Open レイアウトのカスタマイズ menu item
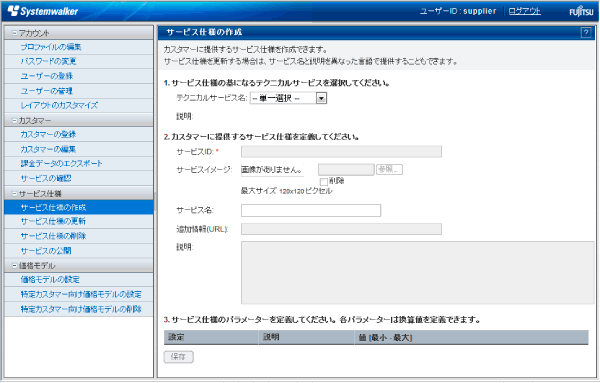The image size is (600, 383). [79, 105]
